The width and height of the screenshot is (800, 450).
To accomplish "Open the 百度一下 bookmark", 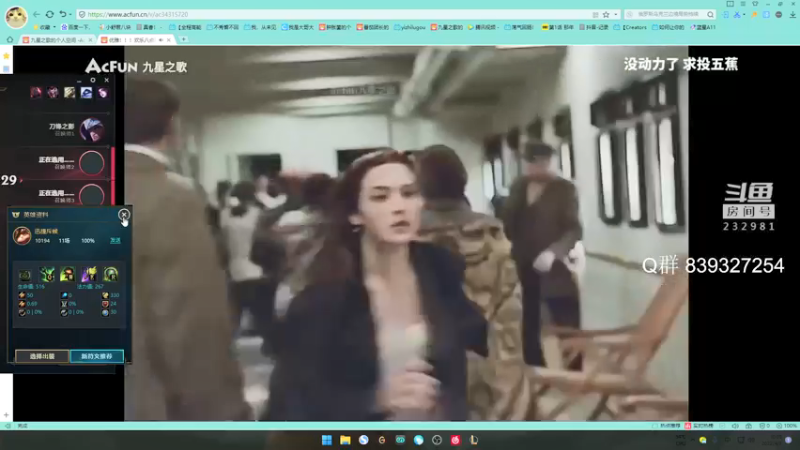I will pos(76,27).
